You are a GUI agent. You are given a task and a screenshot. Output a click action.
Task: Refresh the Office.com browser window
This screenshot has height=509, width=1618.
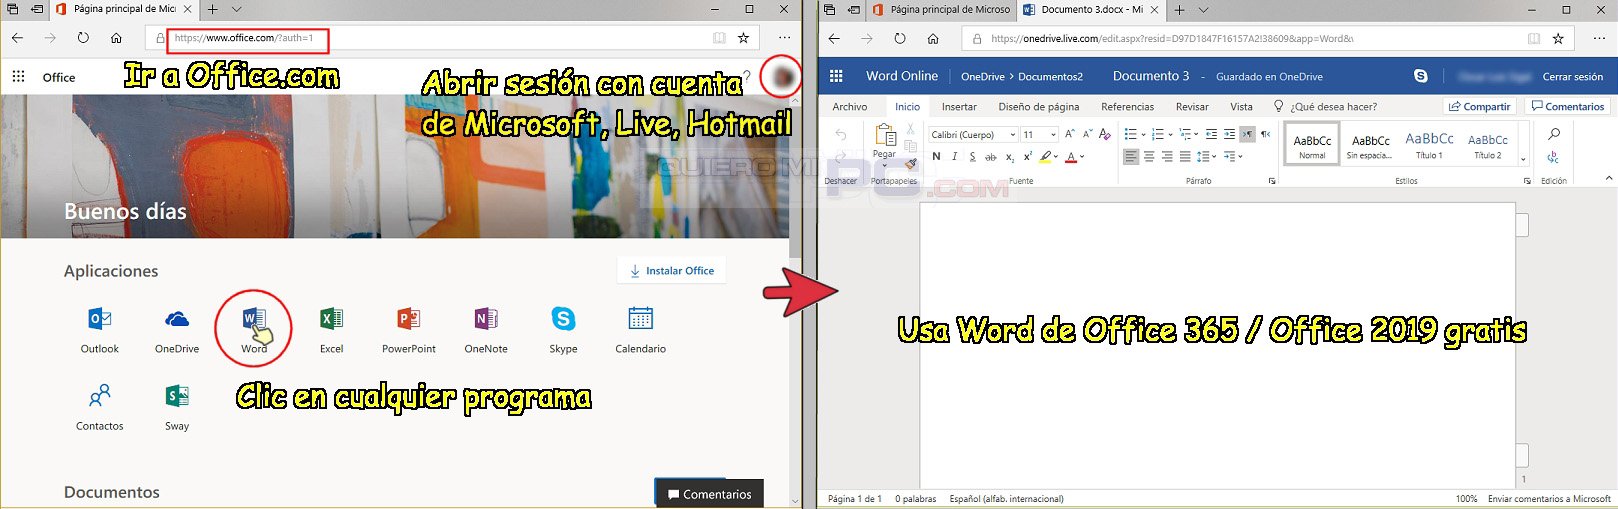tap(83, 38)
